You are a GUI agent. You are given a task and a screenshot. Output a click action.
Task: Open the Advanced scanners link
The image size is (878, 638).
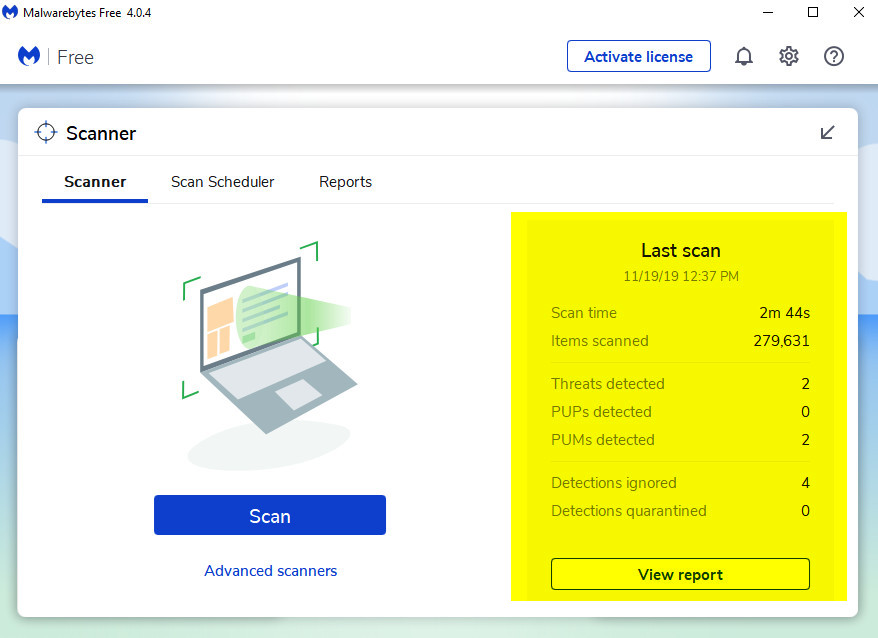click(270, 571)
